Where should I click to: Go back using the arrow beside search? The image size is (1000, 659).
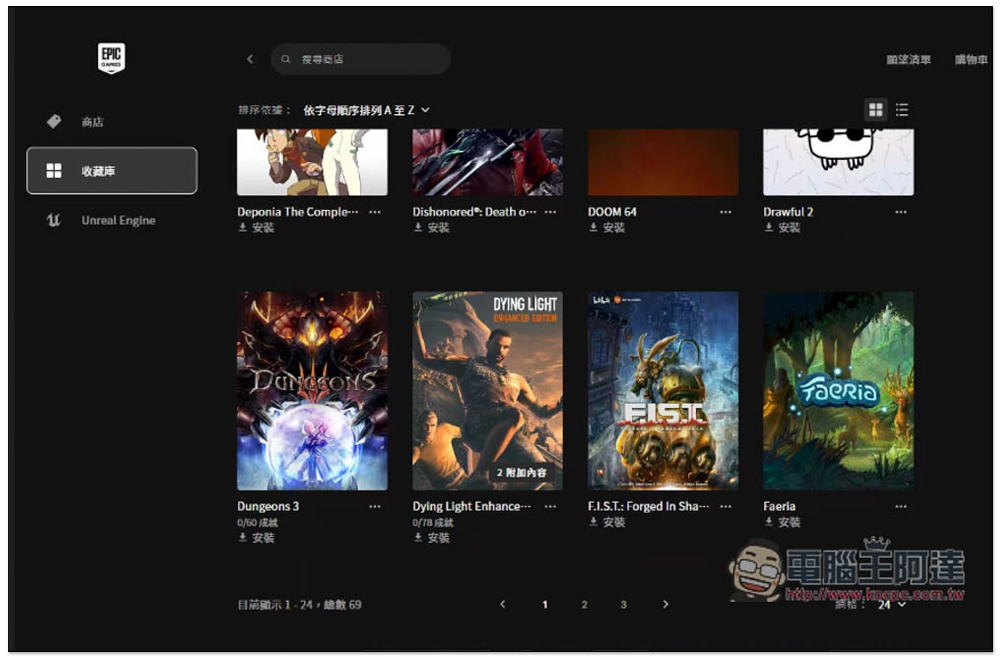(x=250, y=59)
